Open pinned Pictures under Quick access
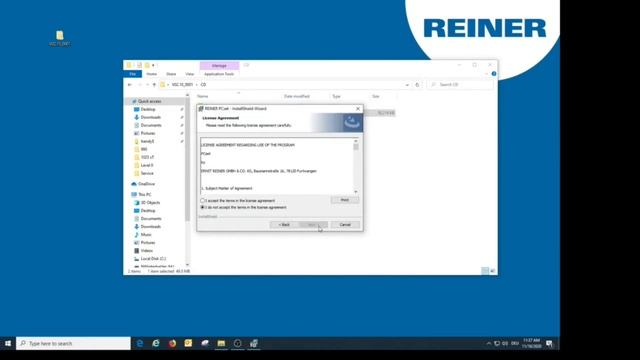This screenshot has width=640, height=360. click(148, 133)
